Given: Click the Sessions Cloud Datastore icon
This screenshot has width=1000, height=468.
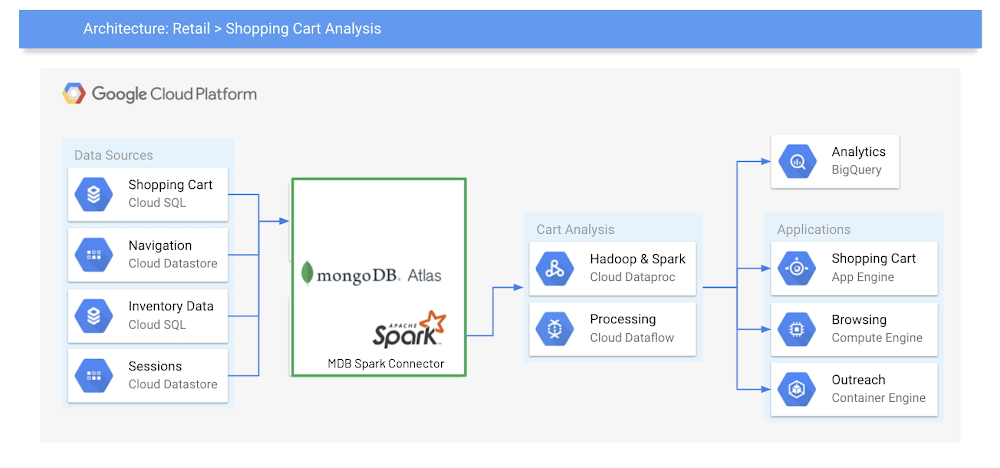Looking at the screenshot, I should click(x=94, y=376).
